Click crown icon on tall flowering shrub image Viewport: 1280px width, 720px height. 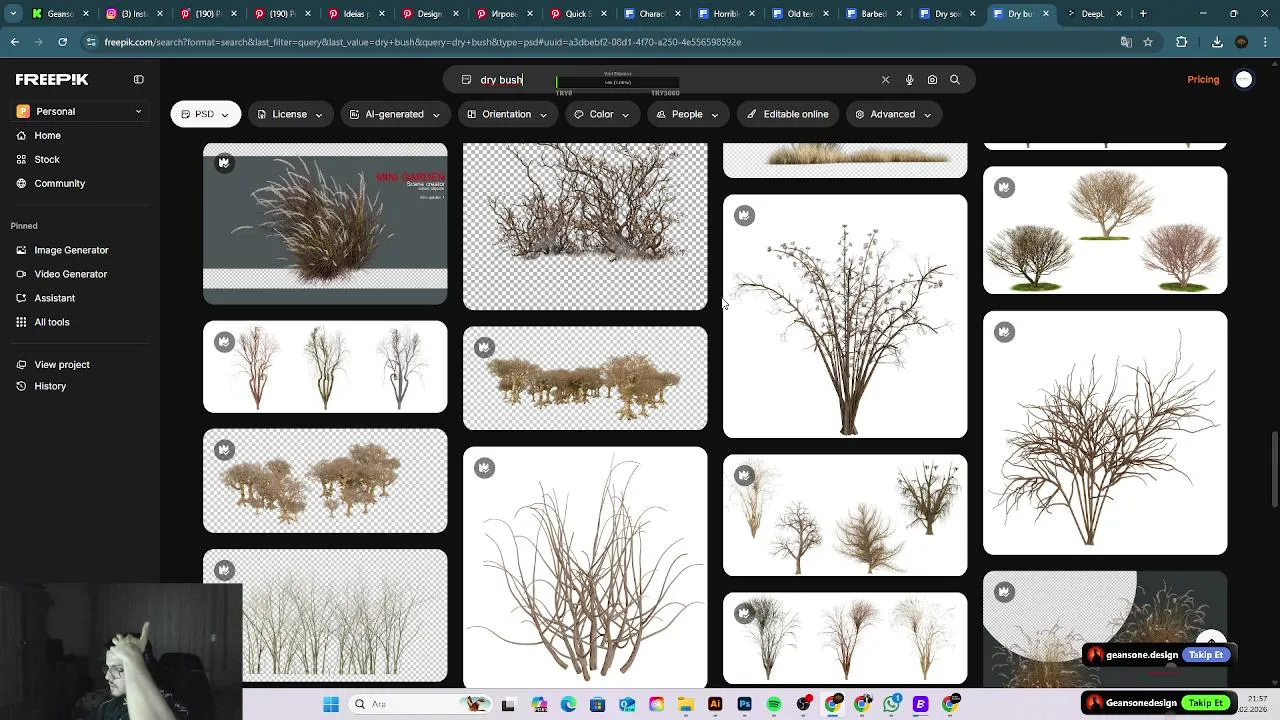click(x=744, y=215)
